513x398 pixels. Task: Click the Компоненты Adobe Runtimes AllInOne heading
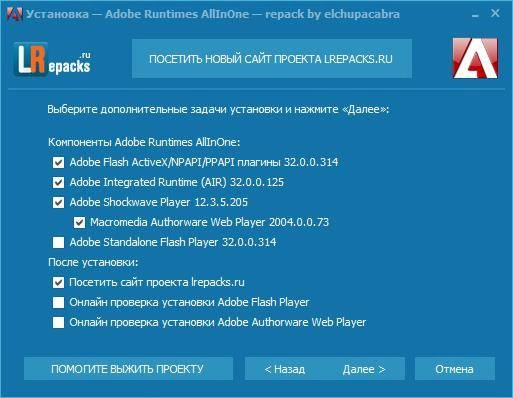pyautogui.click(x=144, y=142)
